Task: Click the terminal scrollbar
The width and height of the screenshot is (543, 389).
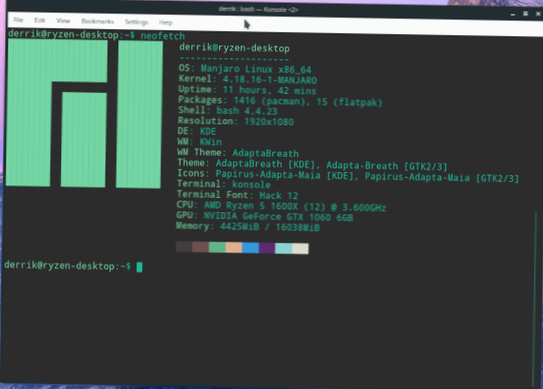Action: (535, 299)
